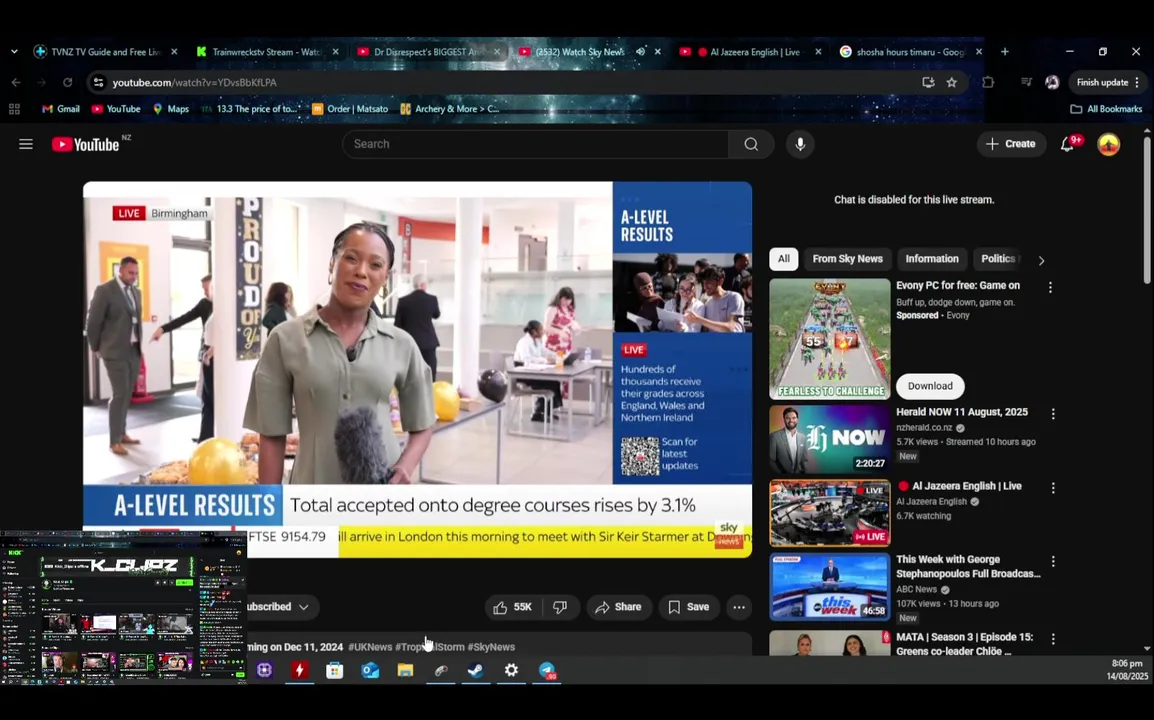Open File Explorer from the taskbar
This screenshot has width=1154, height=720.
click(405, 670)
